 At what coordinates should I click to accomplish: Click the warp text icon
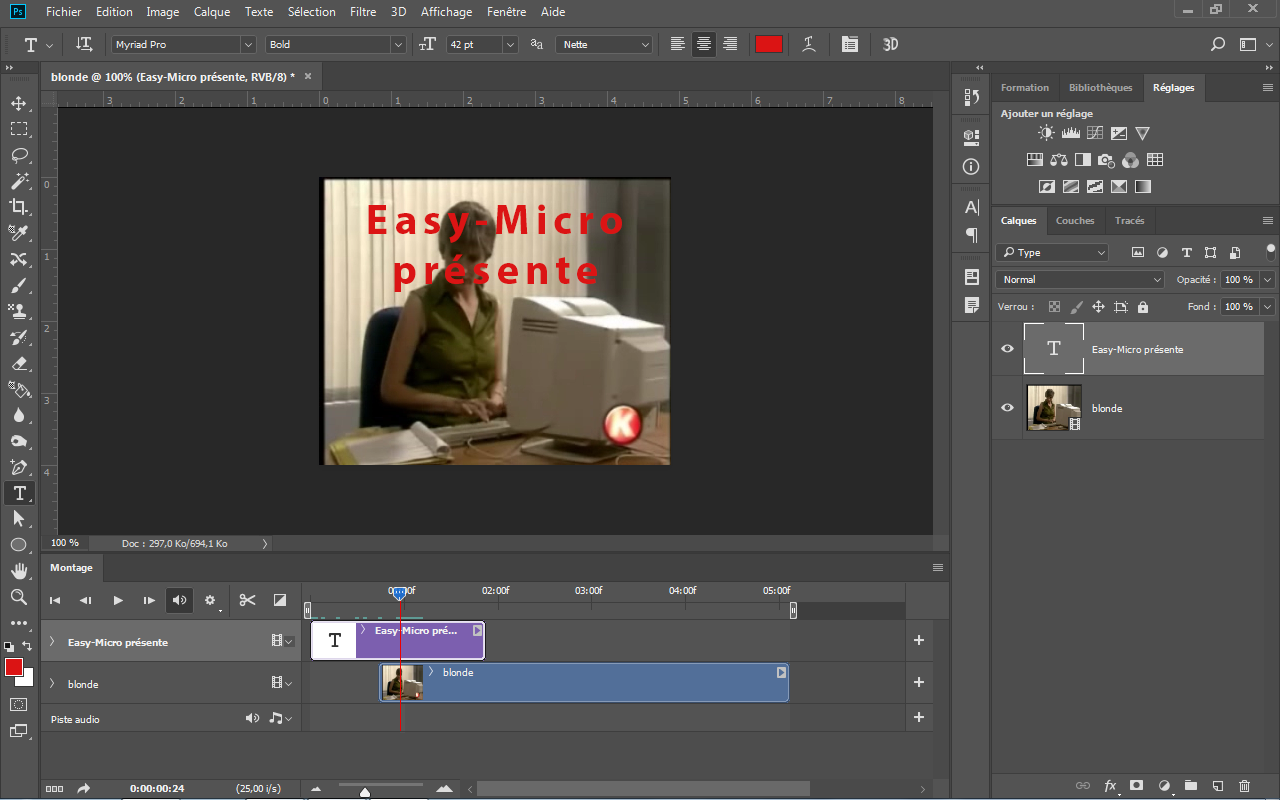point(809,44)
